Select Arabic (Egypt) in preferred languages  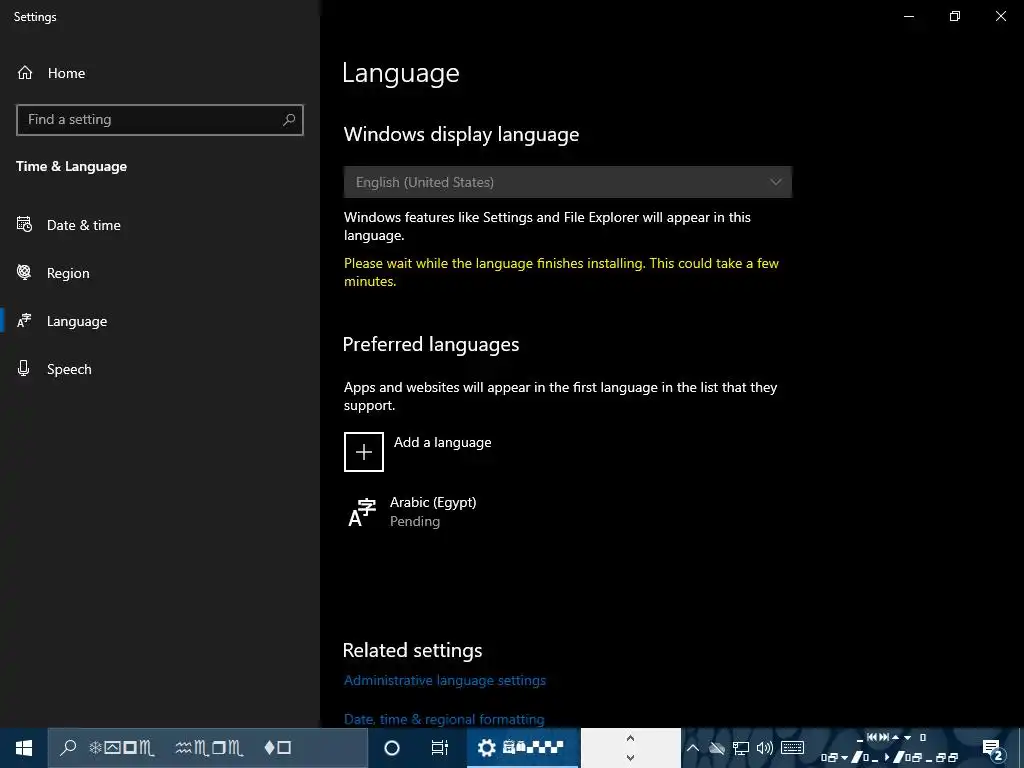coord(433,512)
